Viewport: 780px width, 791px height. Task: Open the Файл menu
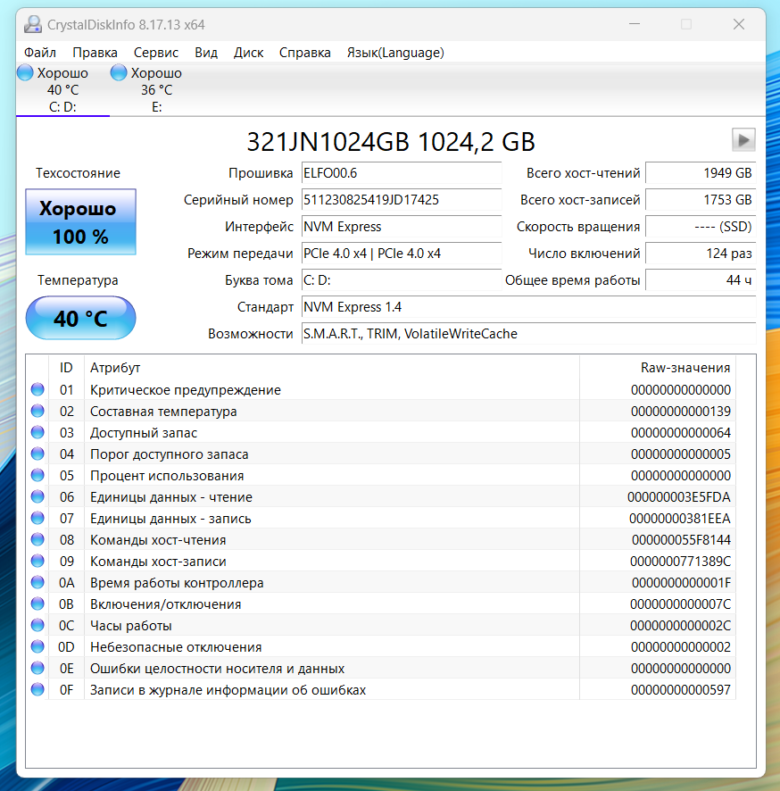pos(40,52)
